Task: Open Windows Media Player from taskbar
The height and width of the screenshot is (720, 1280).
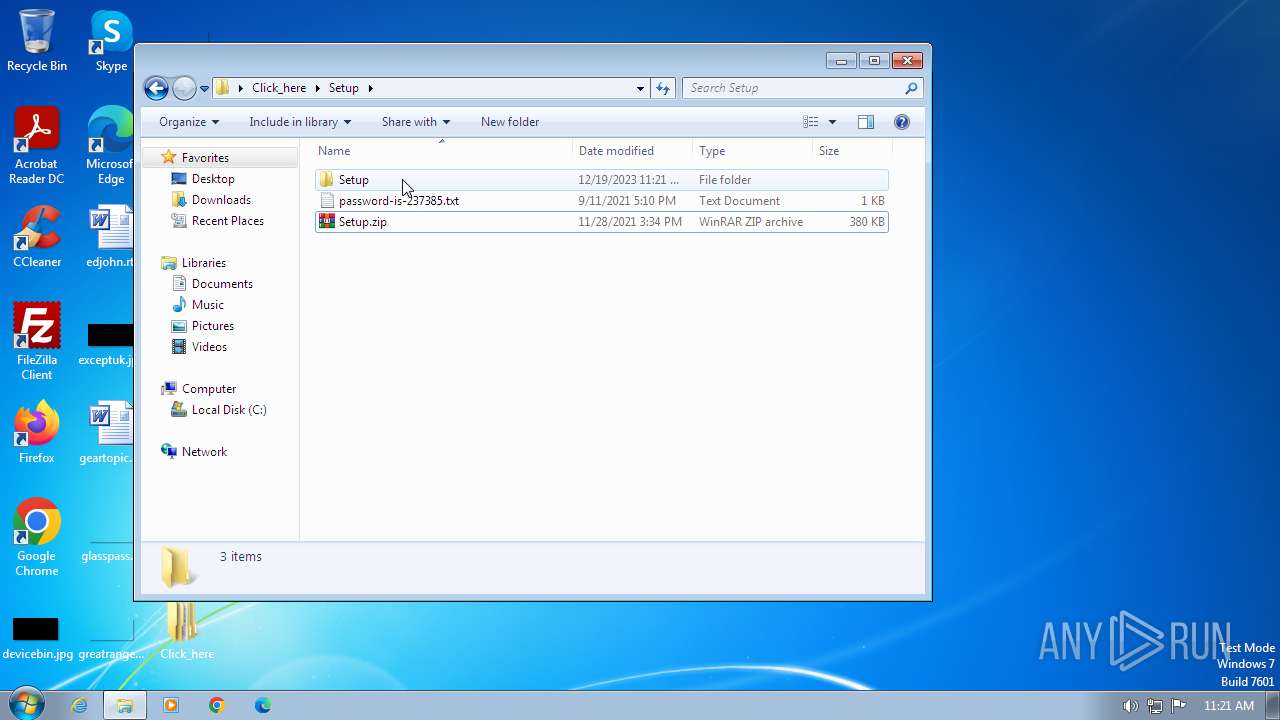Action: 170,705
